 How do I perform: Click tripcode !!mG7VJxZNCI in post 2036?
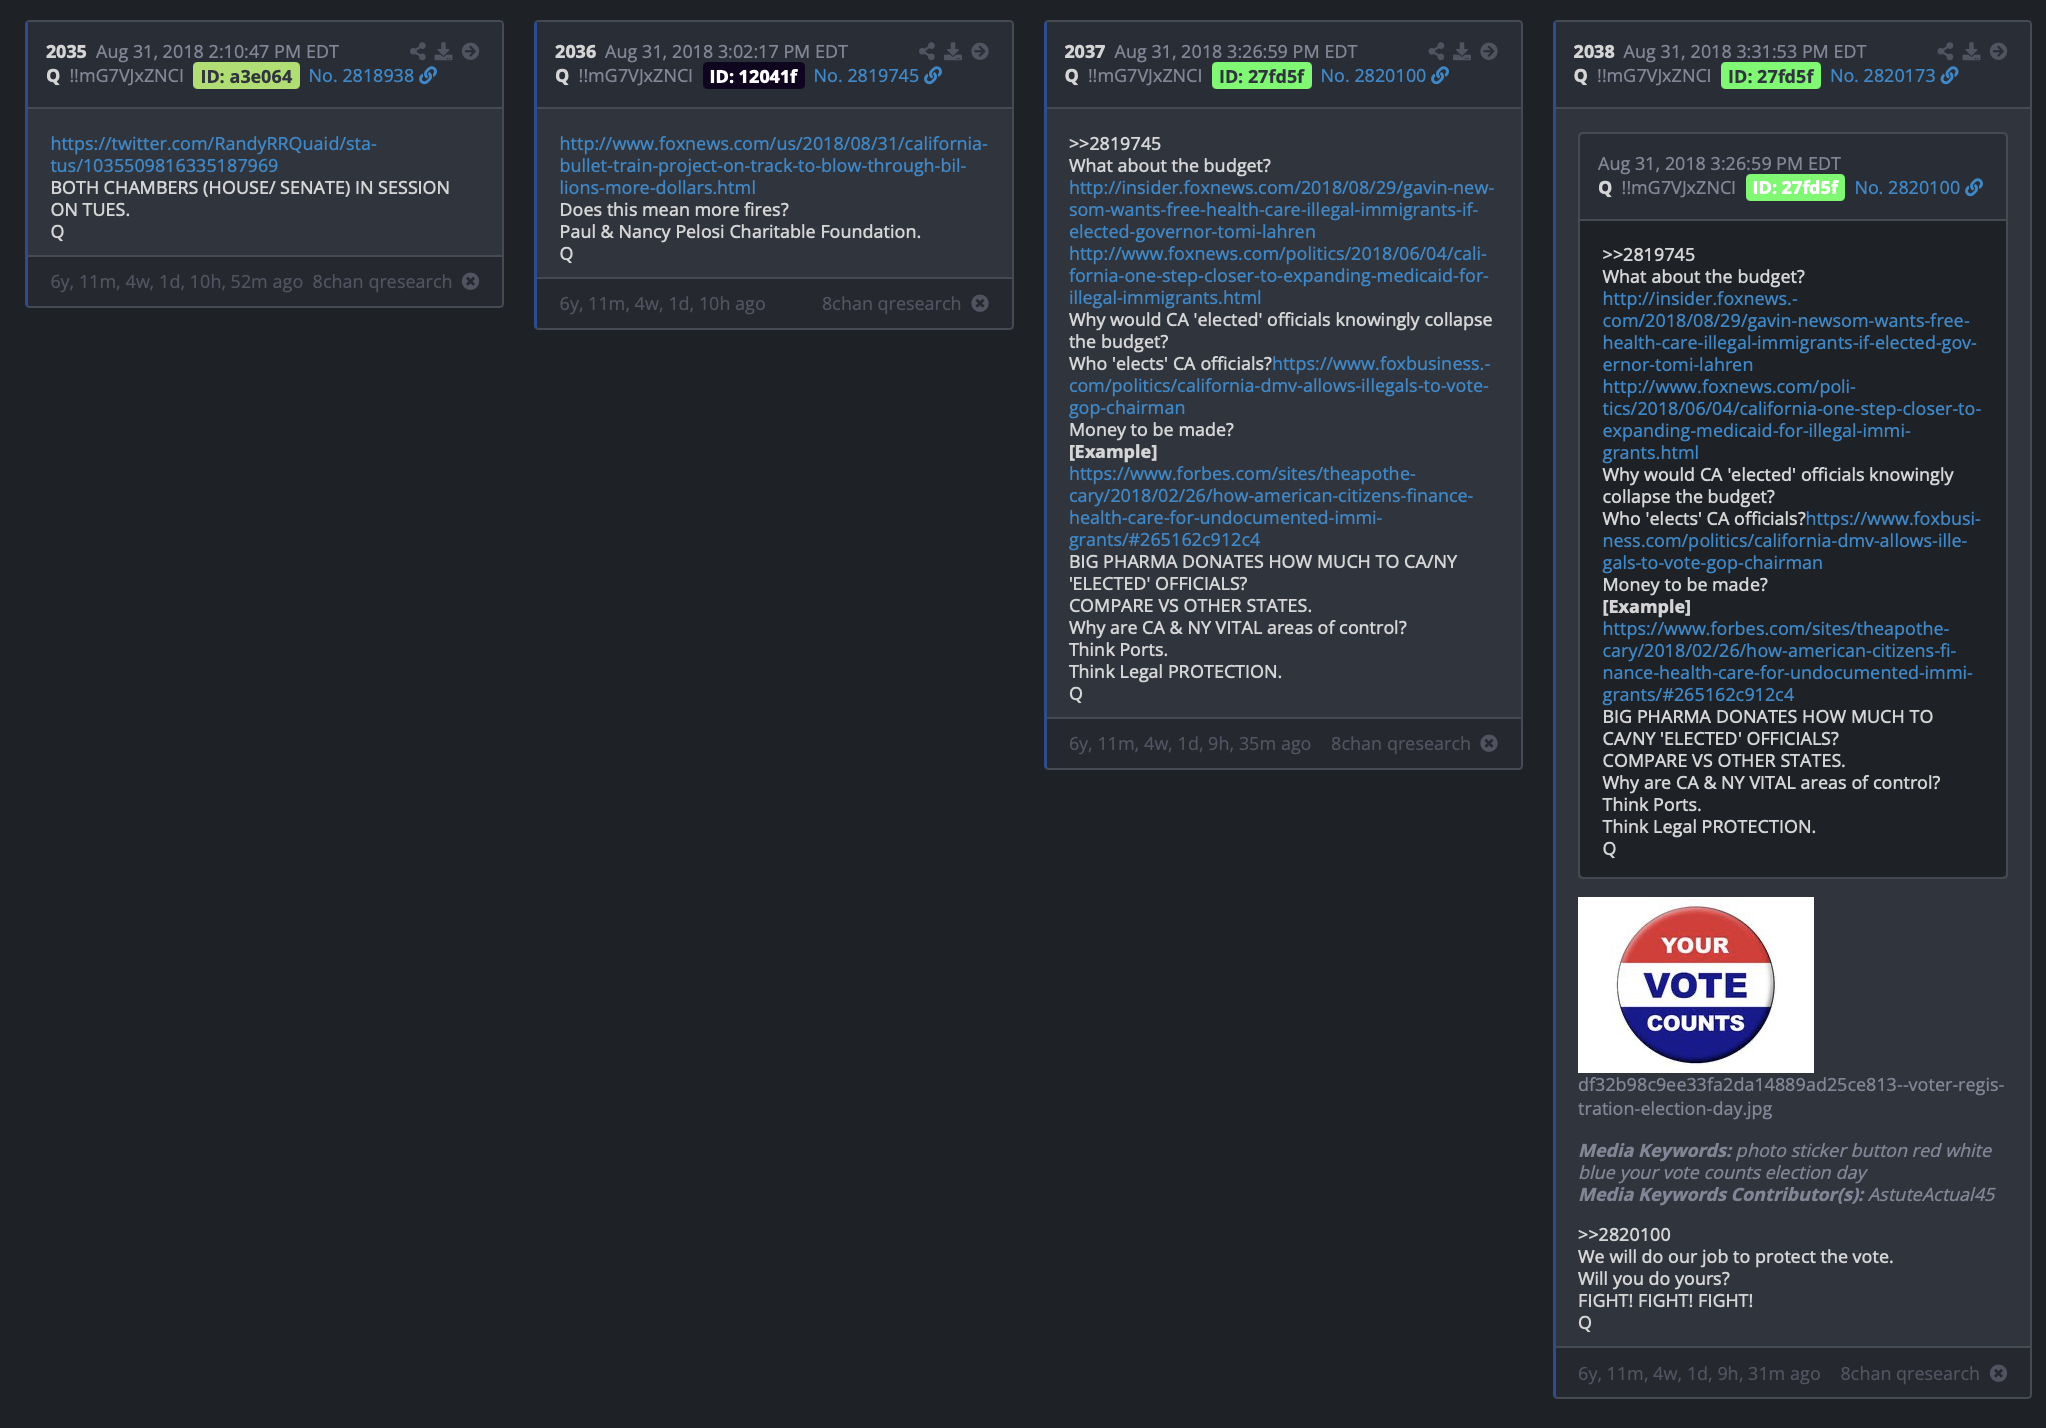635,75
